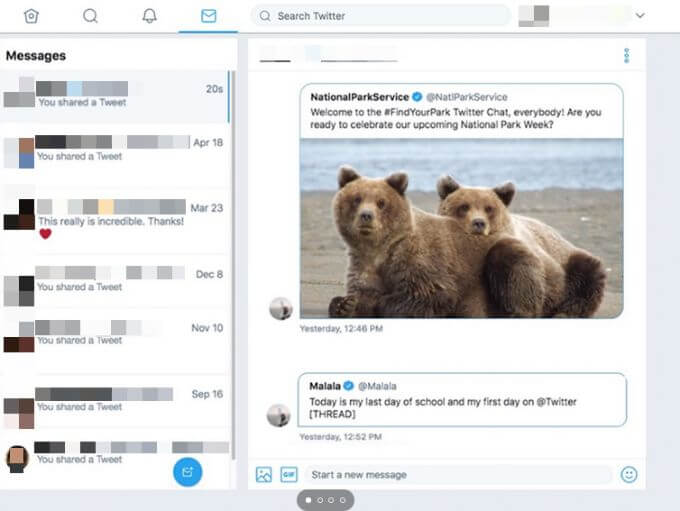
Task: Select the first carousel dot
Action: click(x=308, y=500)
